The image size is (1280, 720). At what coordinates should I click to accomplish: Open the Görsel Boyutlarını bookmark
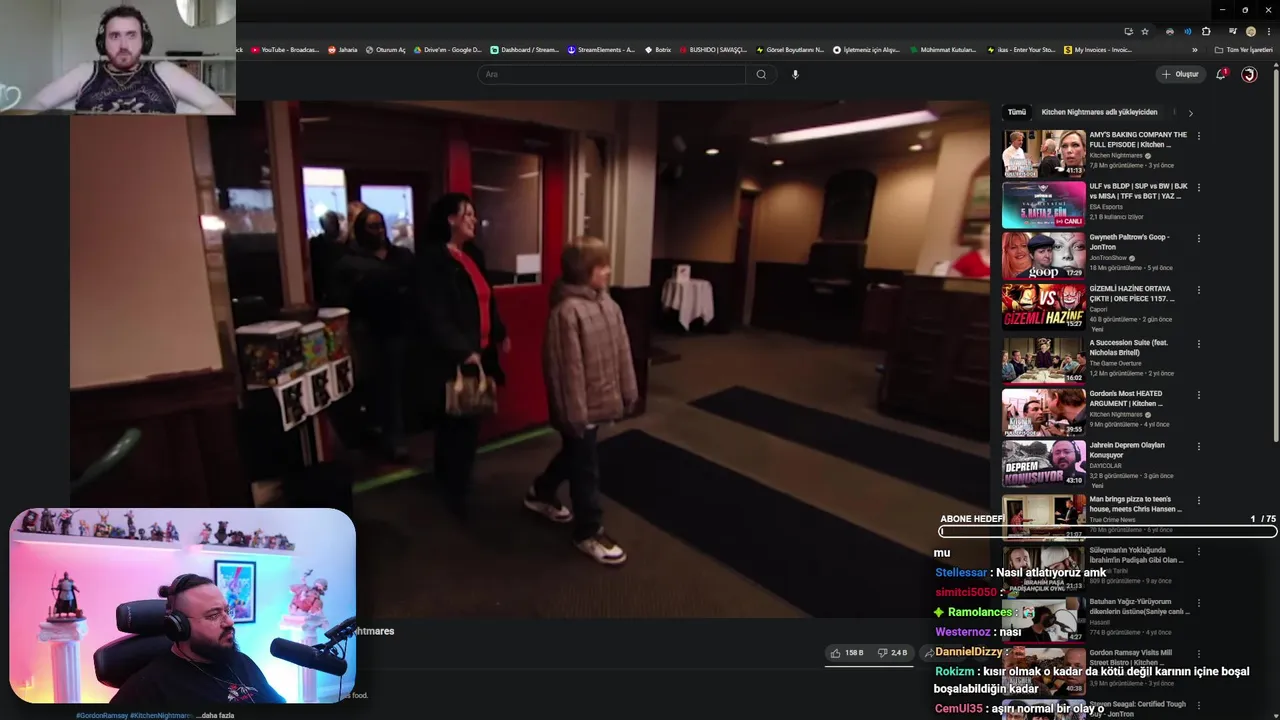(790, 49)
